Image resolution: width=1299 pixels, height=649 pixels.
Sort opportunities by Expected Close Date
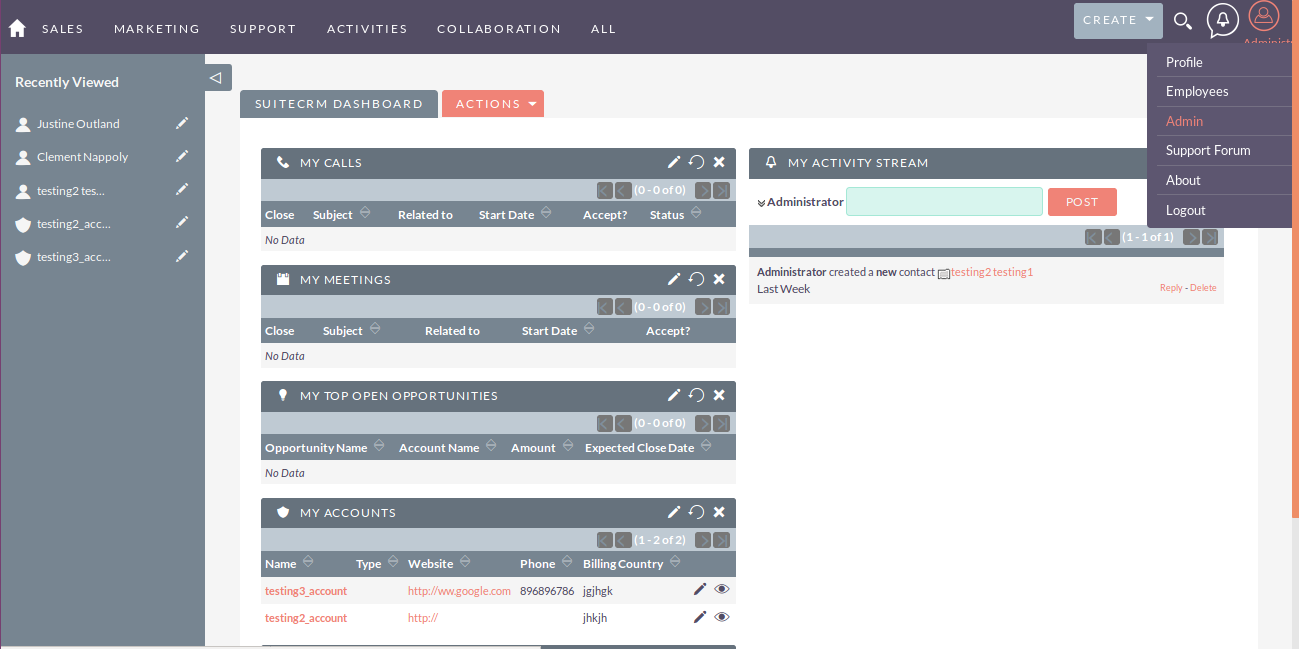[x=706, y=446]
